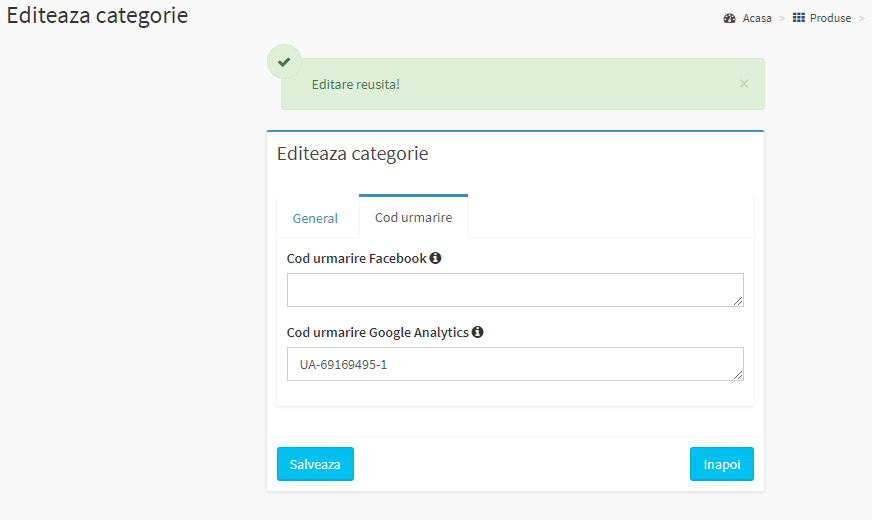Open the Produse breadcrumb link
Screen dimensions: 872x520
tap(830, 18)
